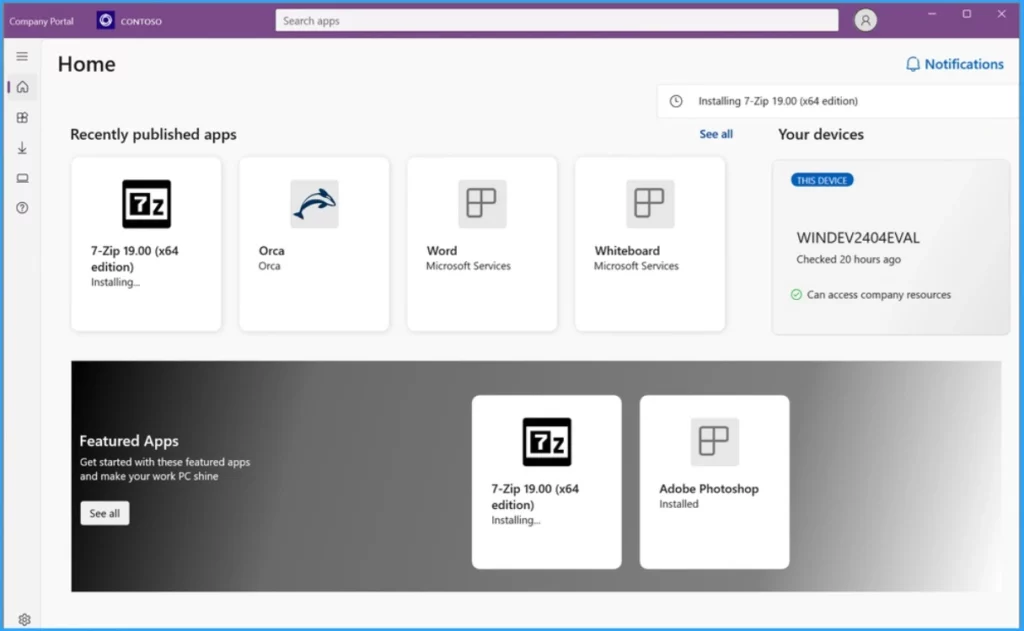Click the 'Company Portal' title text
The width and height of the screenshot is (1024, 631).
[41, 21]
